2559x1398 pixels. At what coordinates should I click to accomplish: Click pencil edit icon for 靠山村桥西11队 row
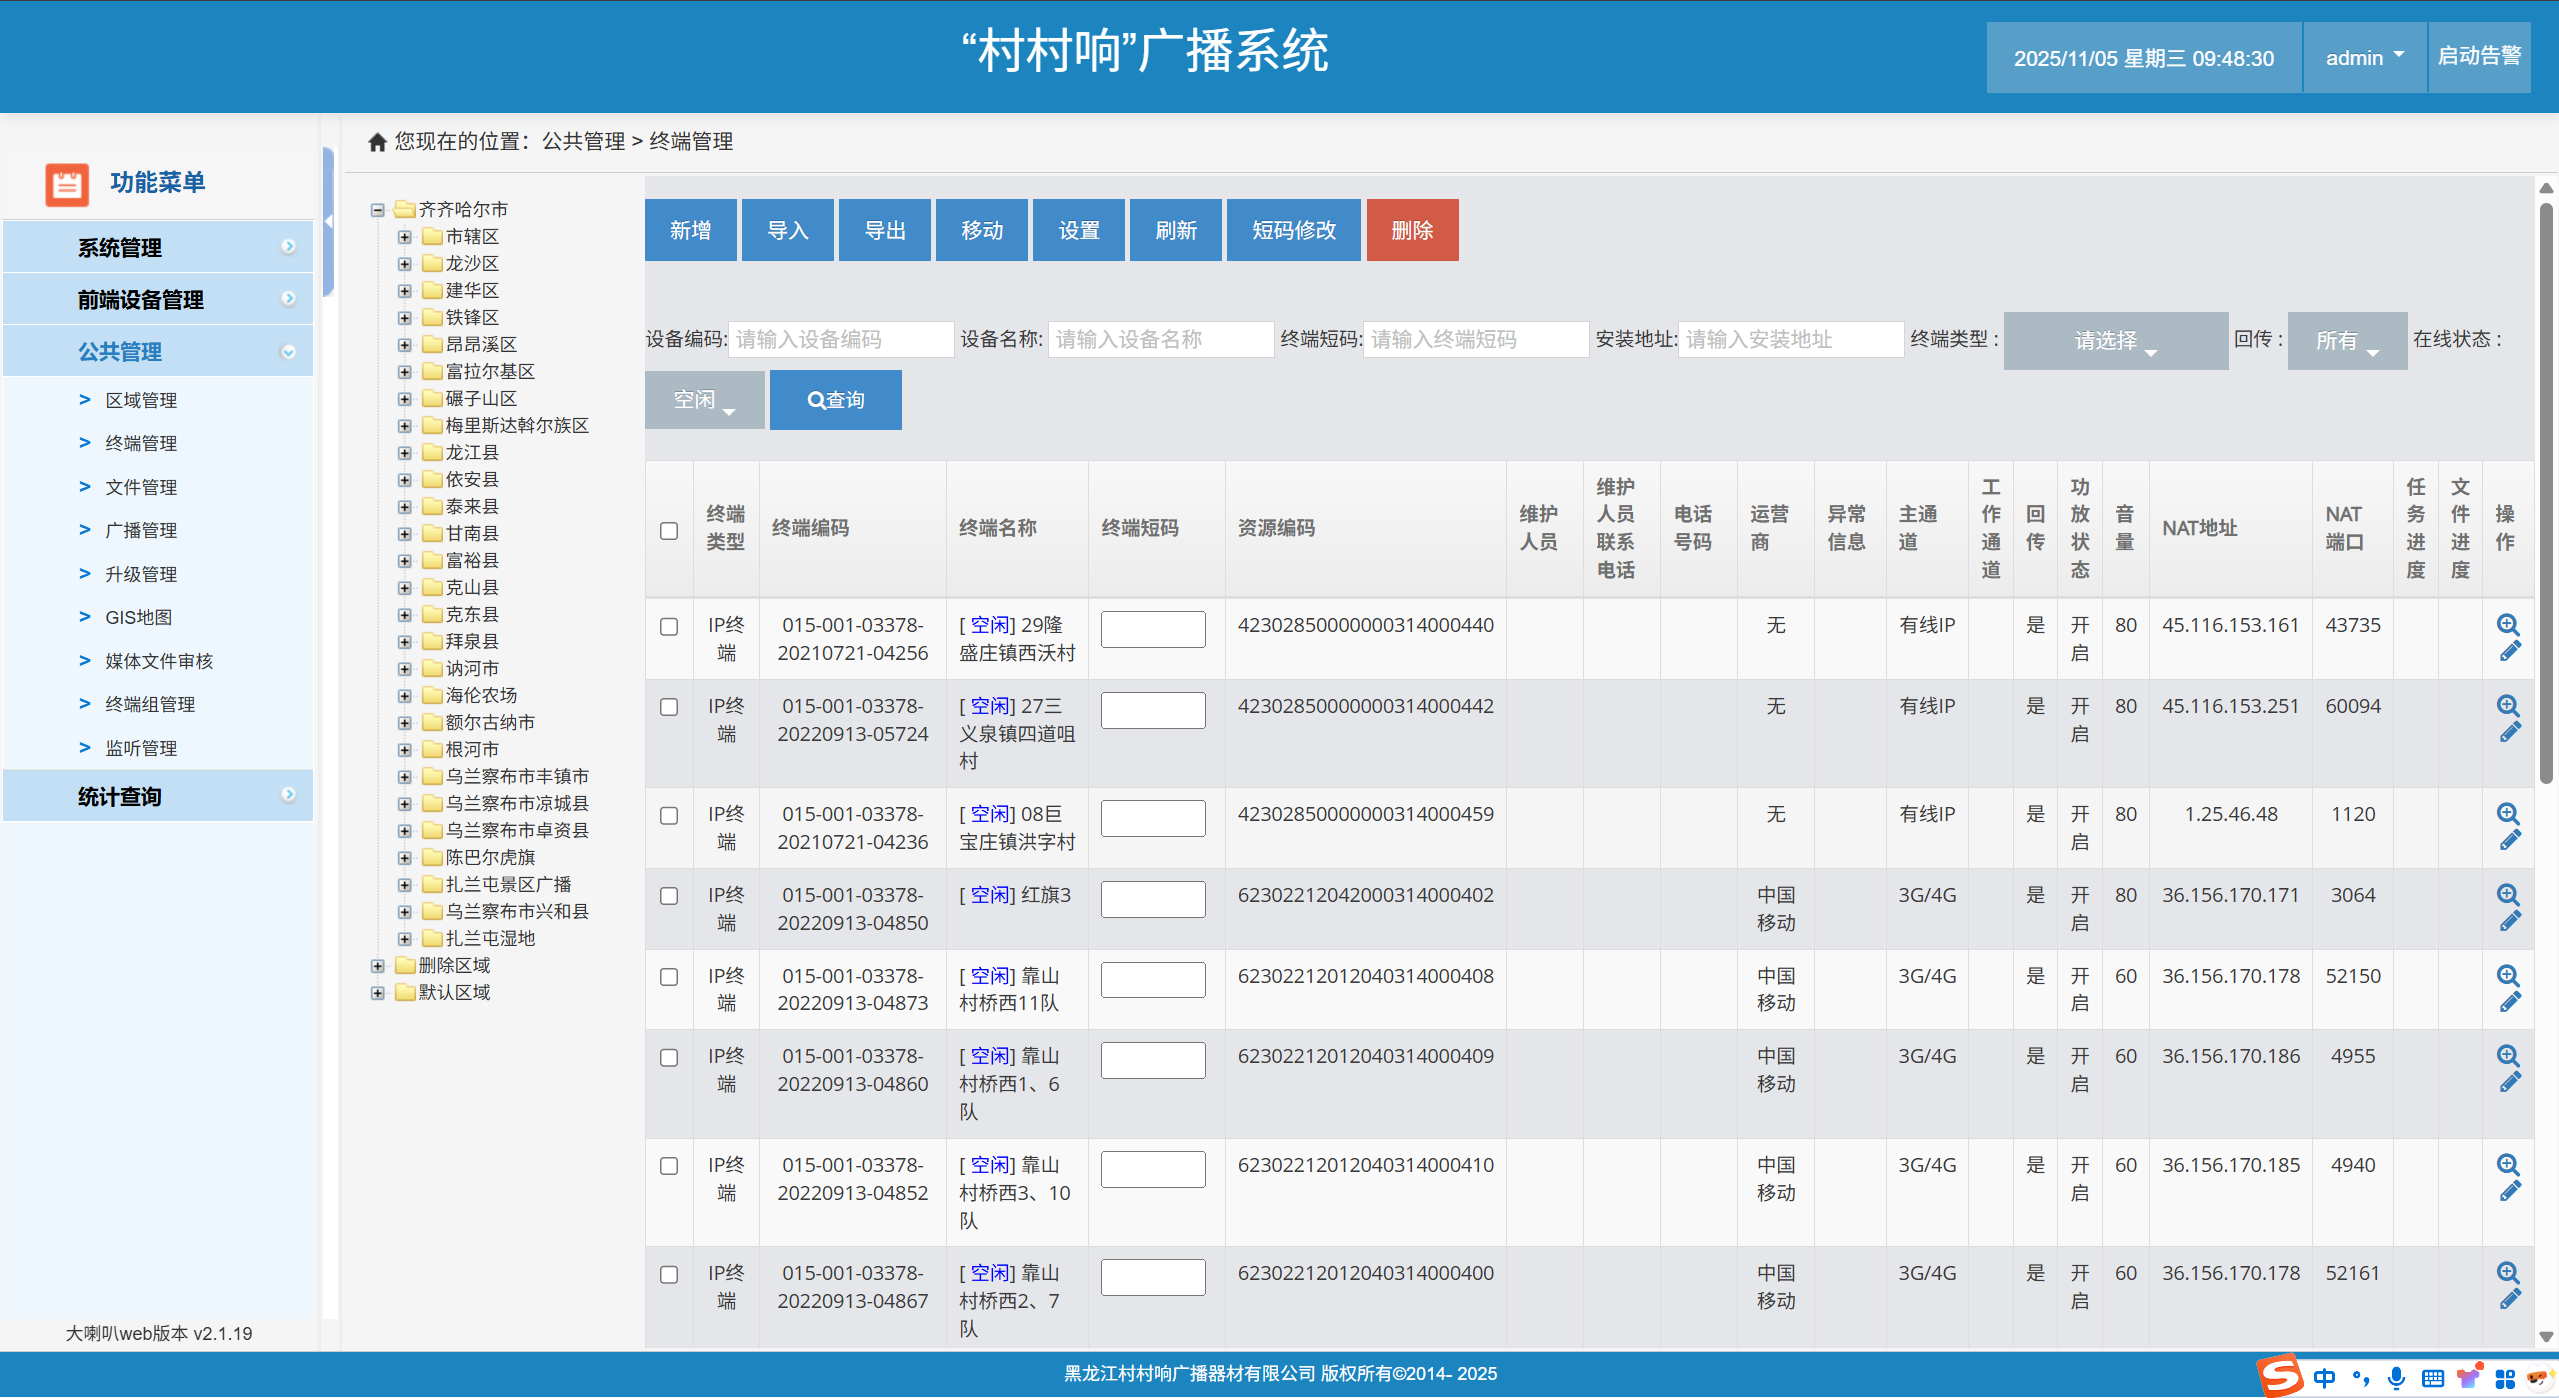[x=2509, y=1003]
